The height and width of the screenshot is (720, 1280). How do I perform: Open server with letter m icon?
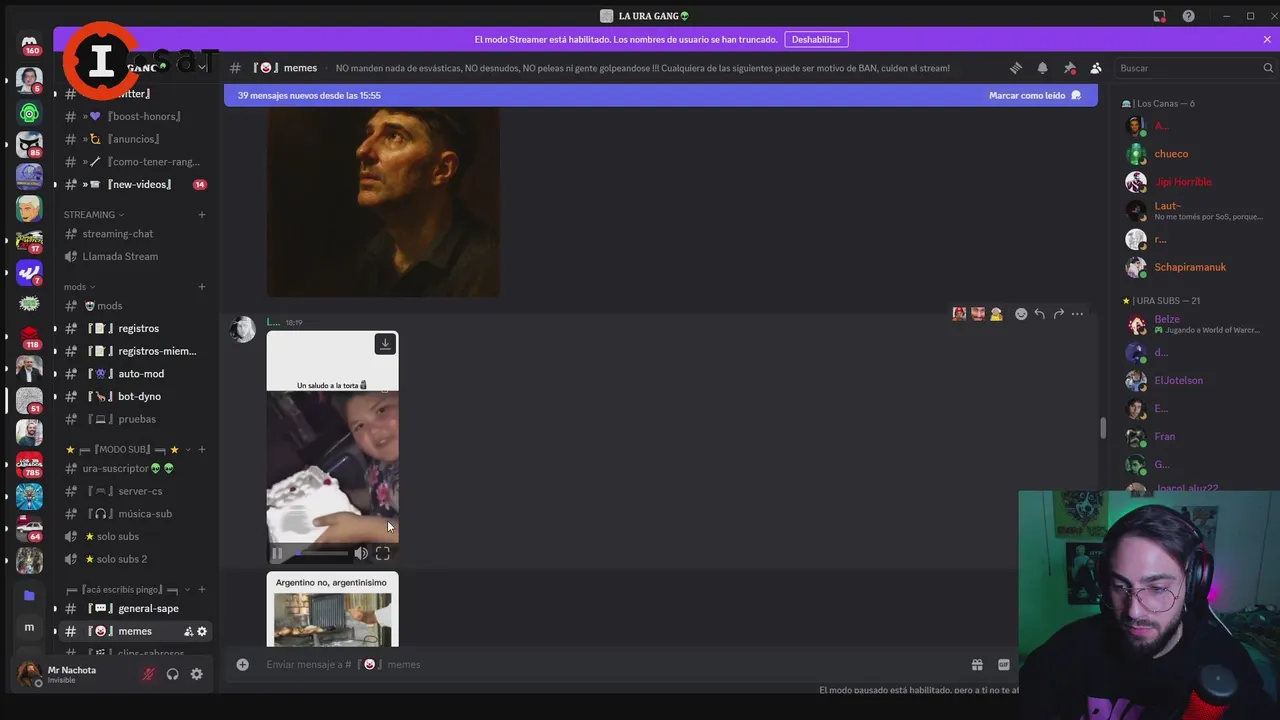pyautogui.click(x=29, y=627)
